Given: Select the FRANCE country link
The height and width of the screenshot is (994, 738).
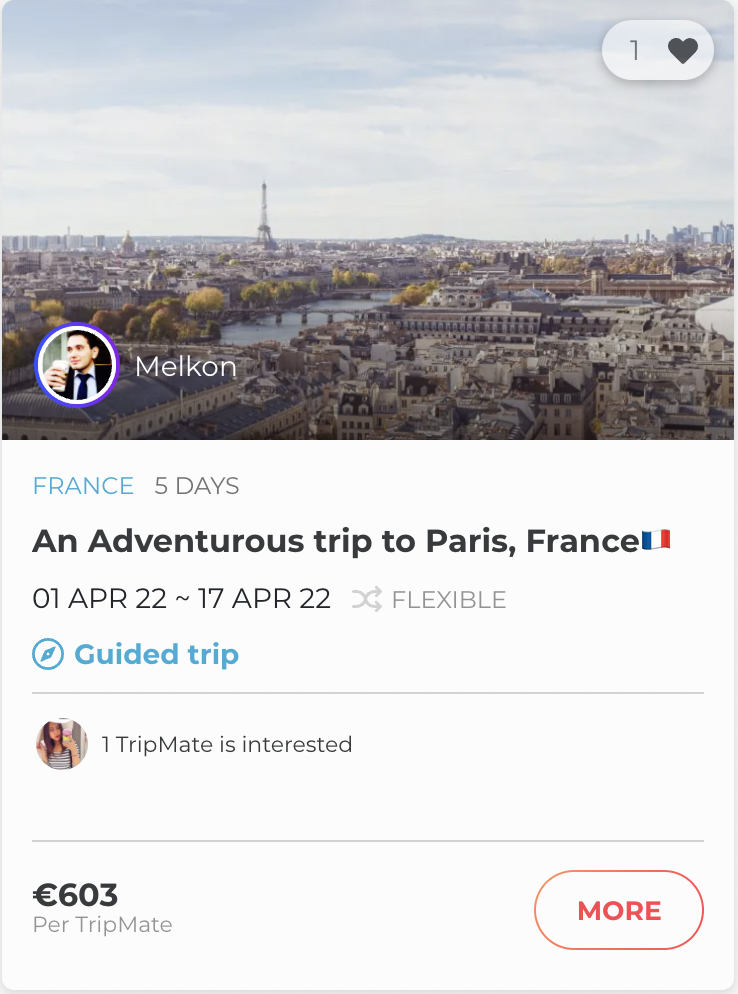Looking at the screenshot, I should pos(83,486).
